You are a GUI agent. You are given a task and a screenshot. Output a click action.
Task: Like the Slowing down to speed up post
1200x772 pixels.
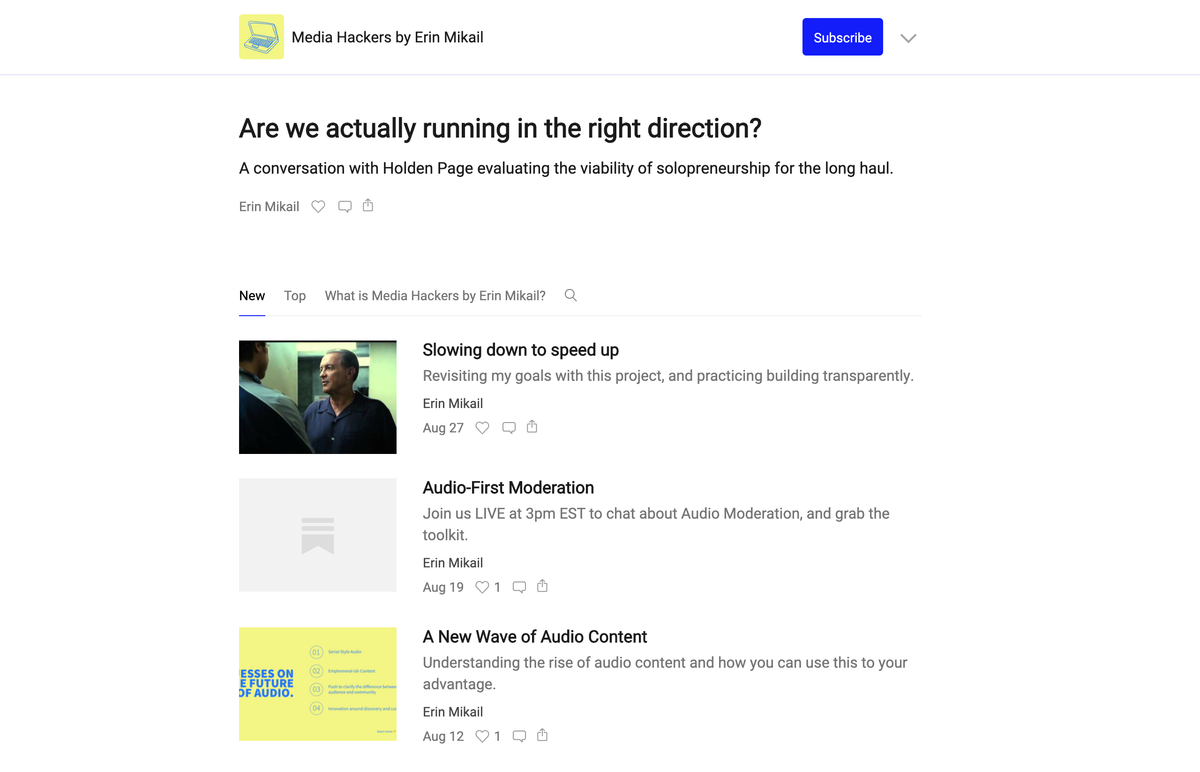(482, 428)
